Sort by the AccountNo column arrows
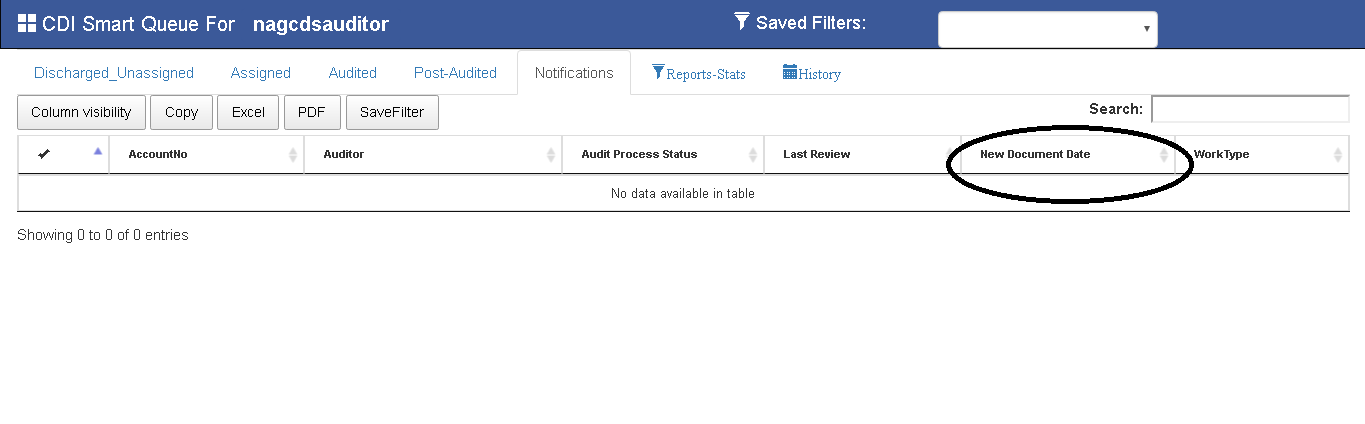This screenshot has width=1365, height=424. tap(293, 155)
